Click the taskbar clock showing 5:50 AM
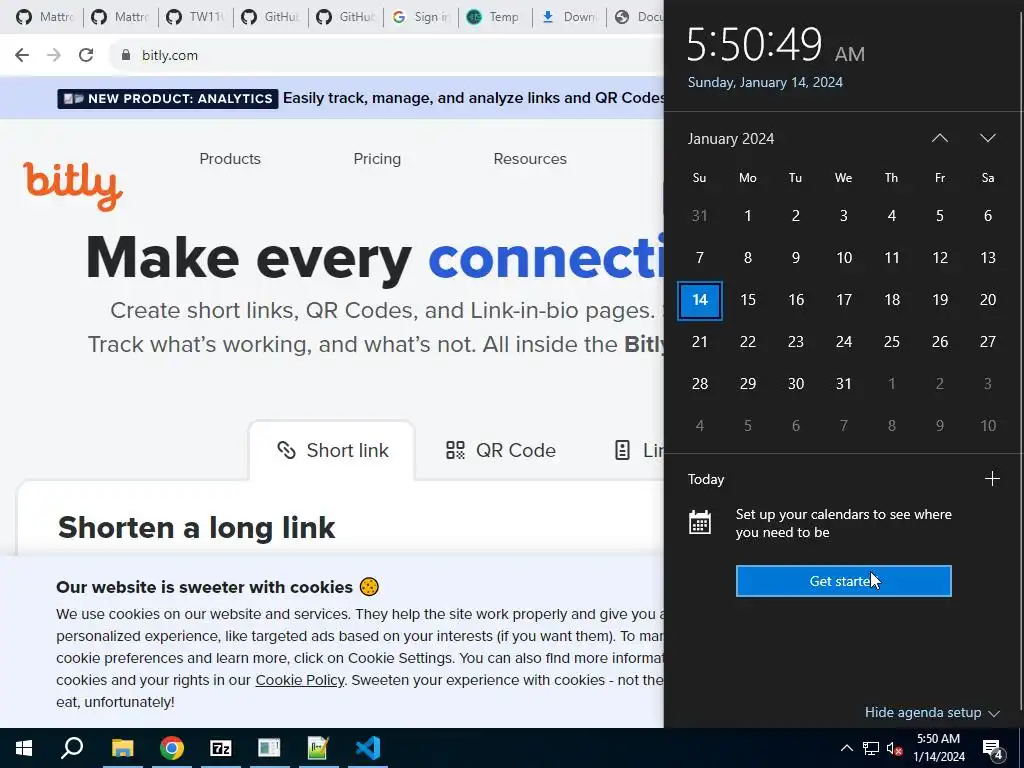 938,748
